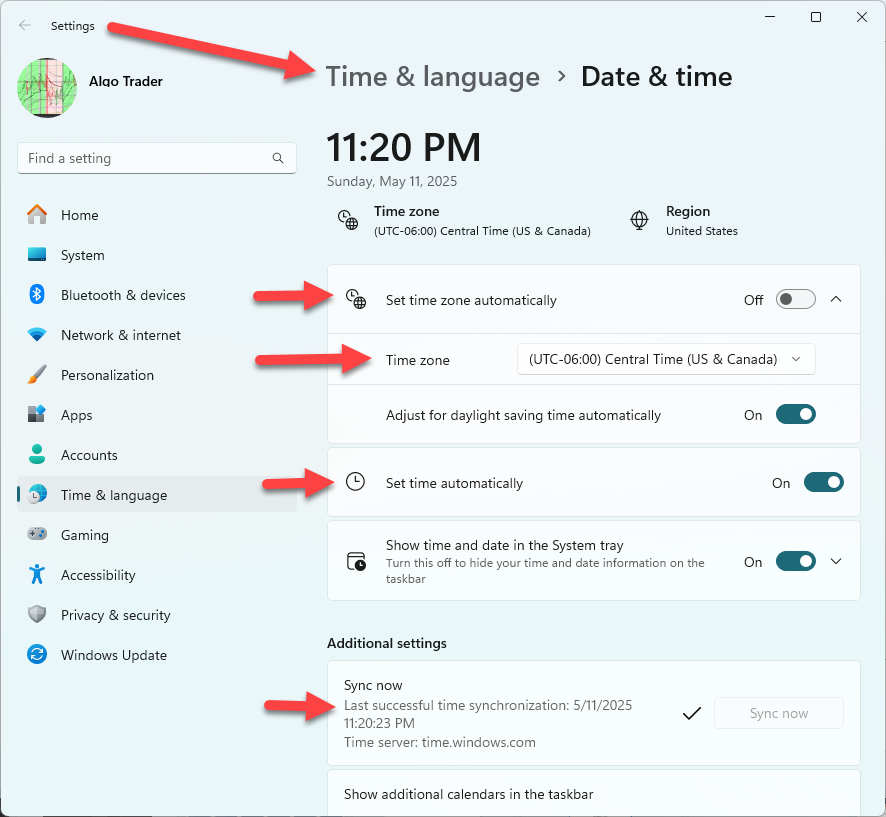Click the sync success checkmark icon

click(691, 714)
